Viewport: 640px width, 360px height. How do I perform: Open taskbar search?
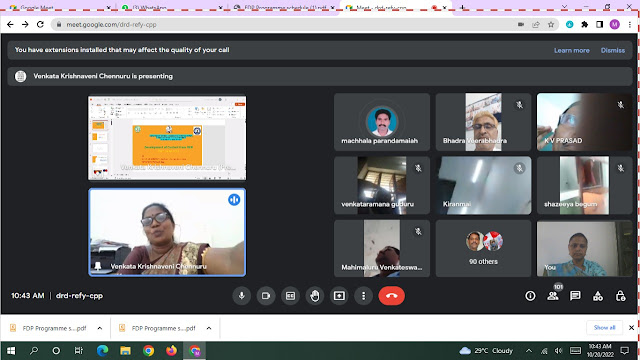tap(34, 351)
